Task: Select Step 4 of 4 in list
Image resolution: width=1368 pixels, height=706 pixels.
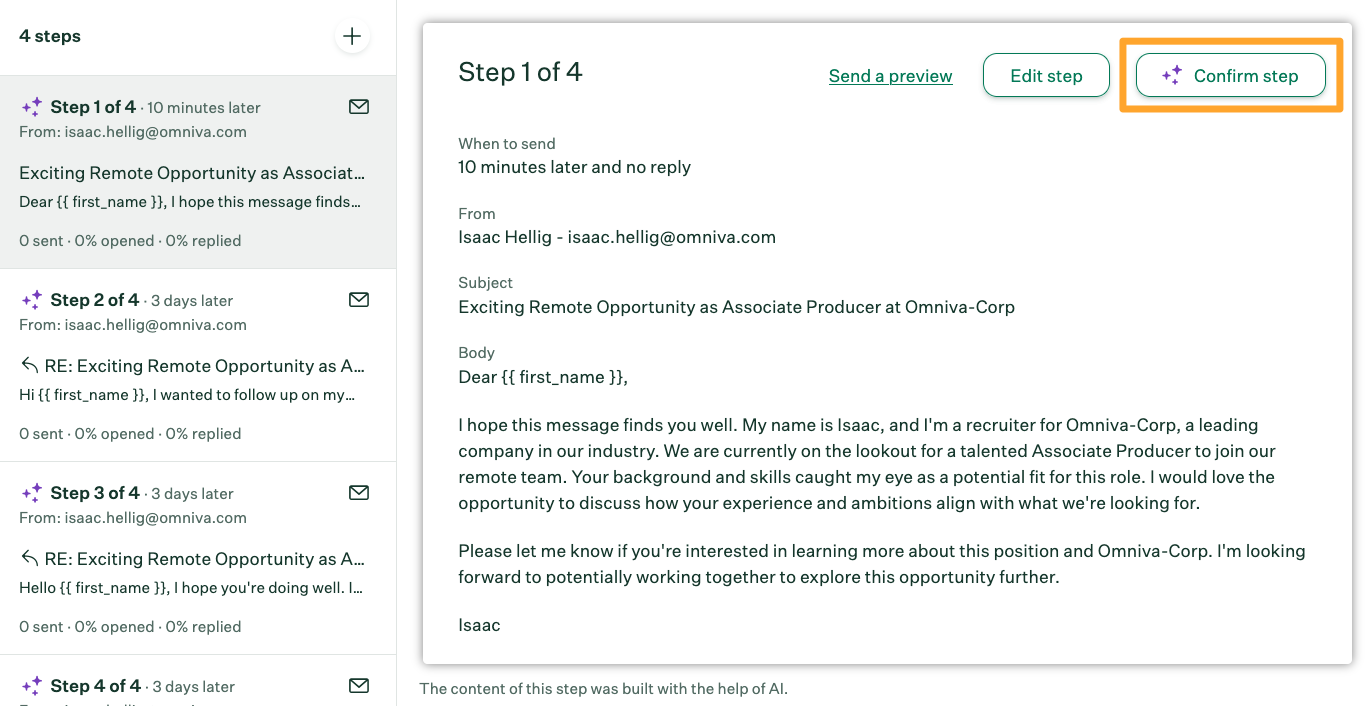Action: coord(95,686)
